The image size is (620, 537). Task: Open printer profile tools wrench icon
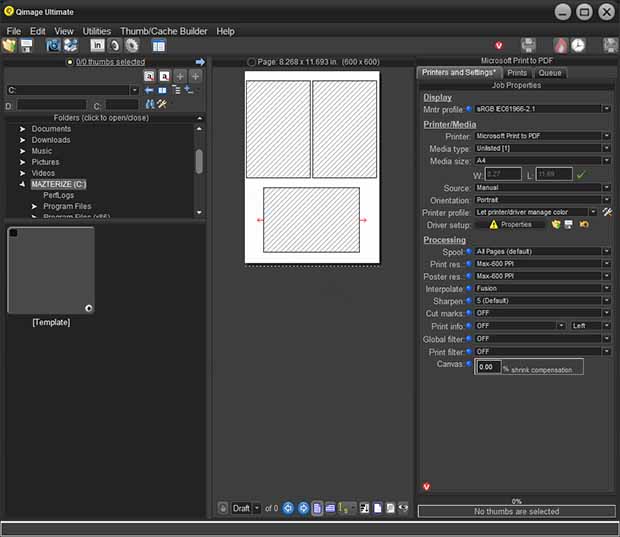pyautogui.click(x=607, y=212)
